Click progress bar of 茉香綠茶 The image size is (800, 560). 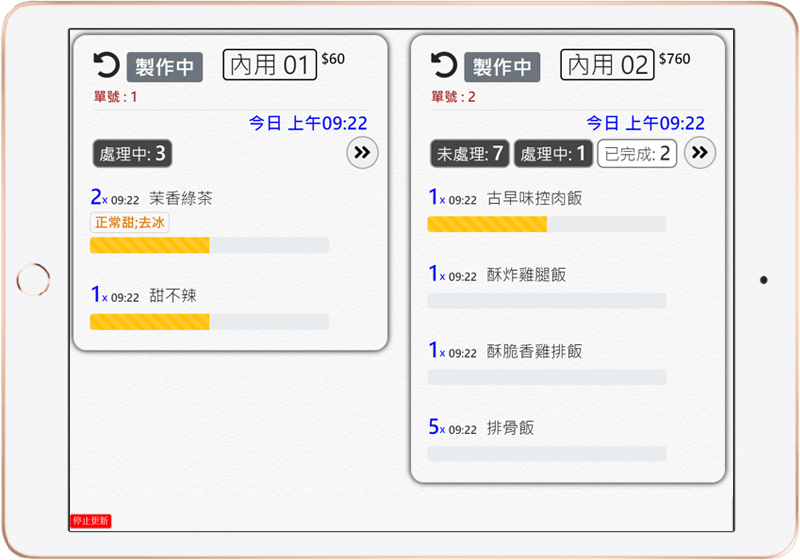click(209, 246)
